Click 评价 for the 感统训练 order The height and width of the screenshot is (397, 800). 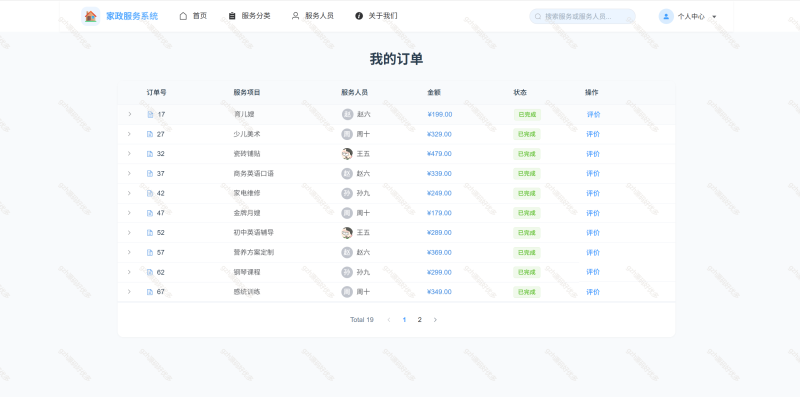point(593,292)
